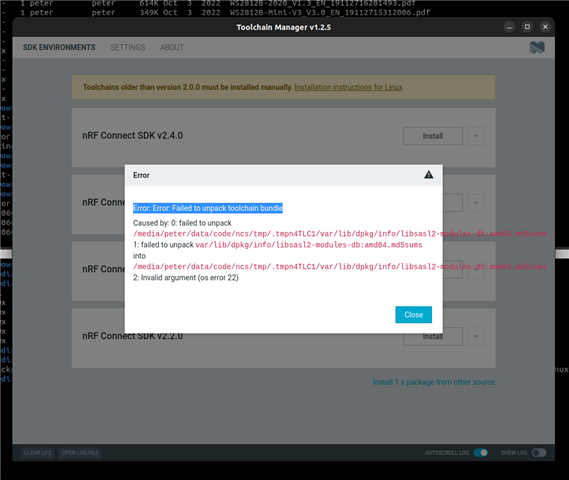569x480 pixels.
Task: Click 'Caused by: 0: failed to unpack' line
Action: point(182,223)
